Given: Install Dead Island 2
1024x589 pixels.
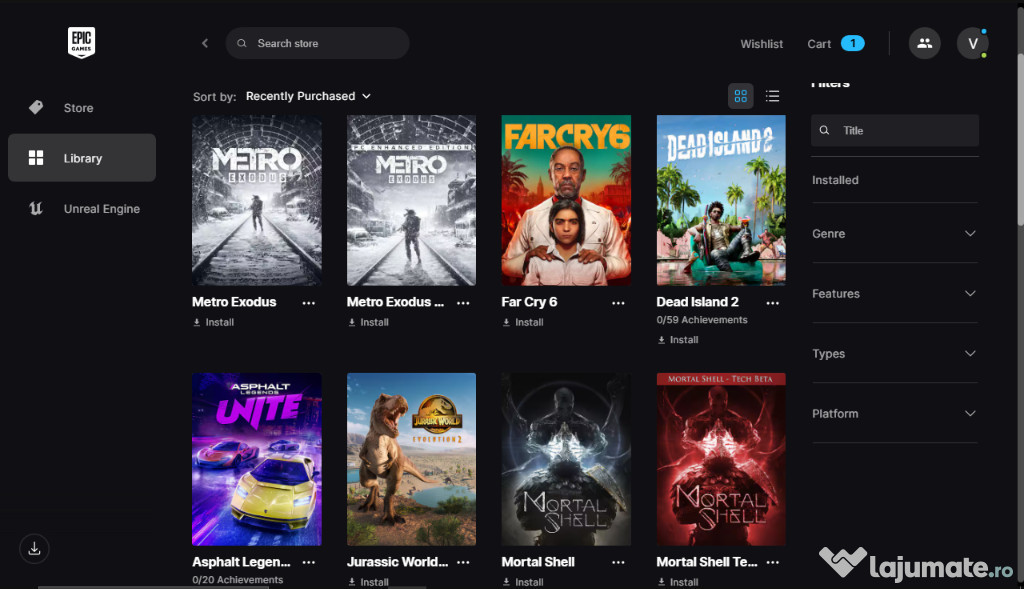Looking at the screenshot, I should [x=678, y=340].
